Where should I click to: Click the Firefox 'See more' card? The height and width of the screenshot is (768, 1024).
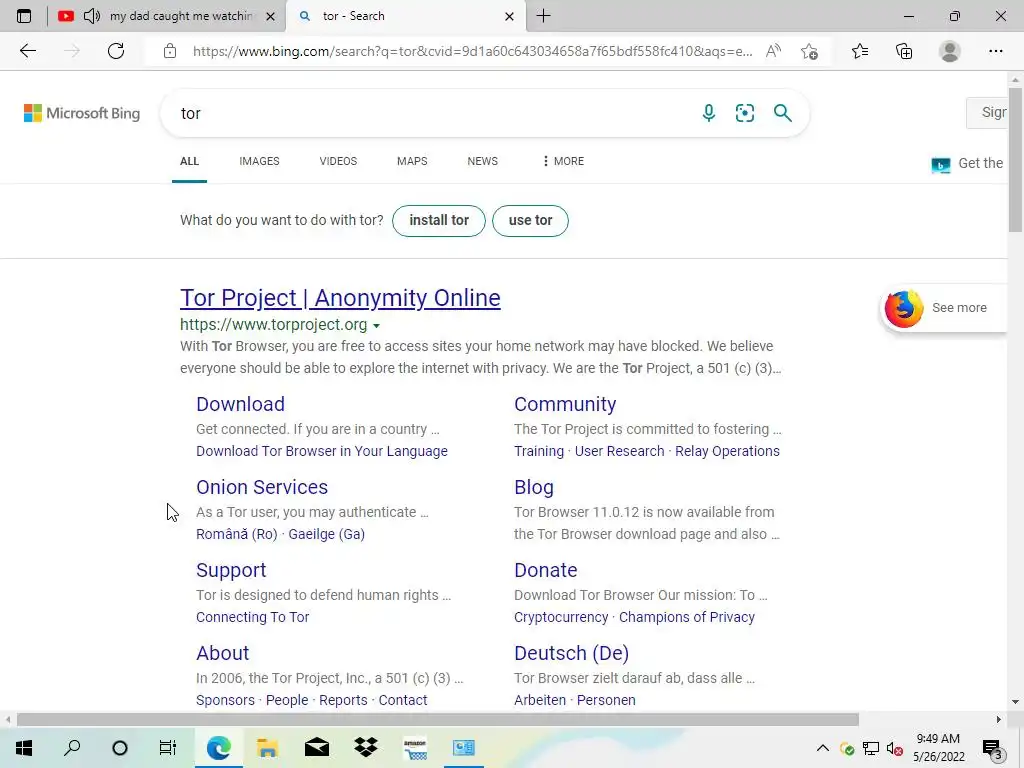pyautogui.click(x=942, y=308)
